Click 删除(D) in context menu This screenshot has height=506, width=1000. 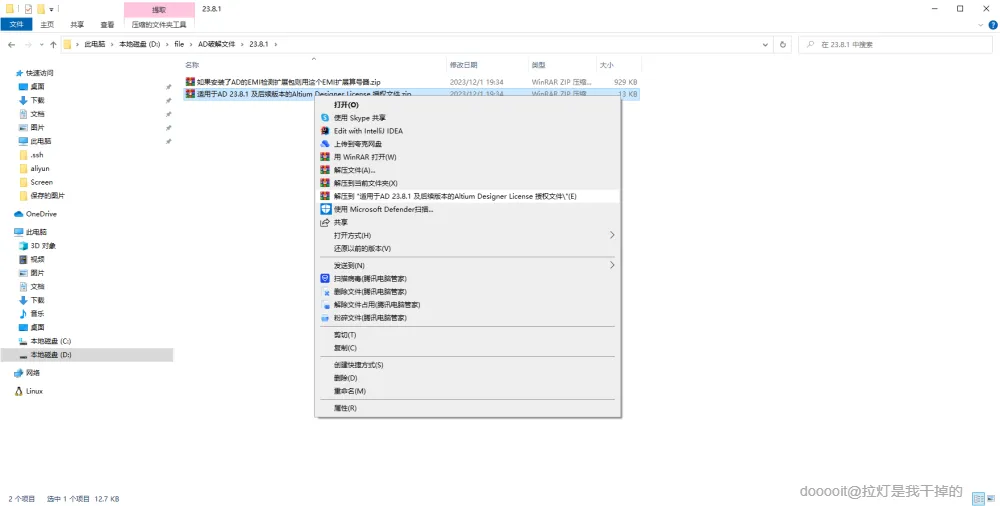tap(467, 378)
